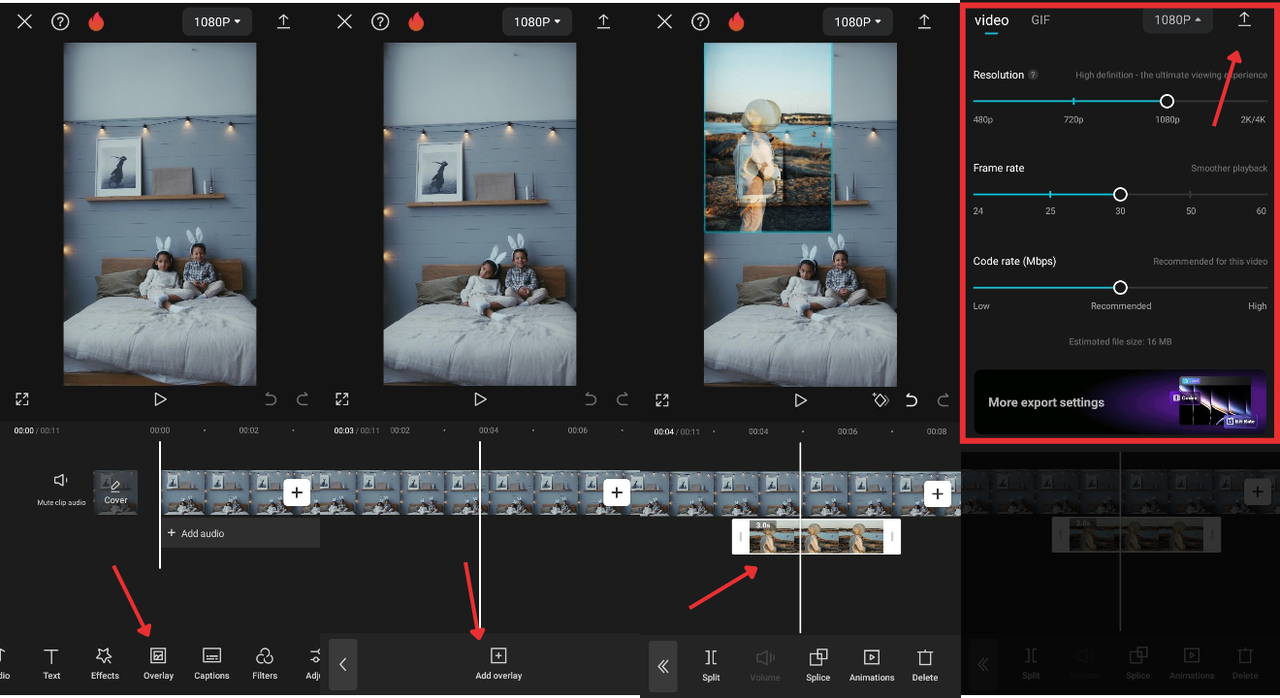
Task: Click the plus add-clip button on the Add overlay screen
Action: click(616, 492)
